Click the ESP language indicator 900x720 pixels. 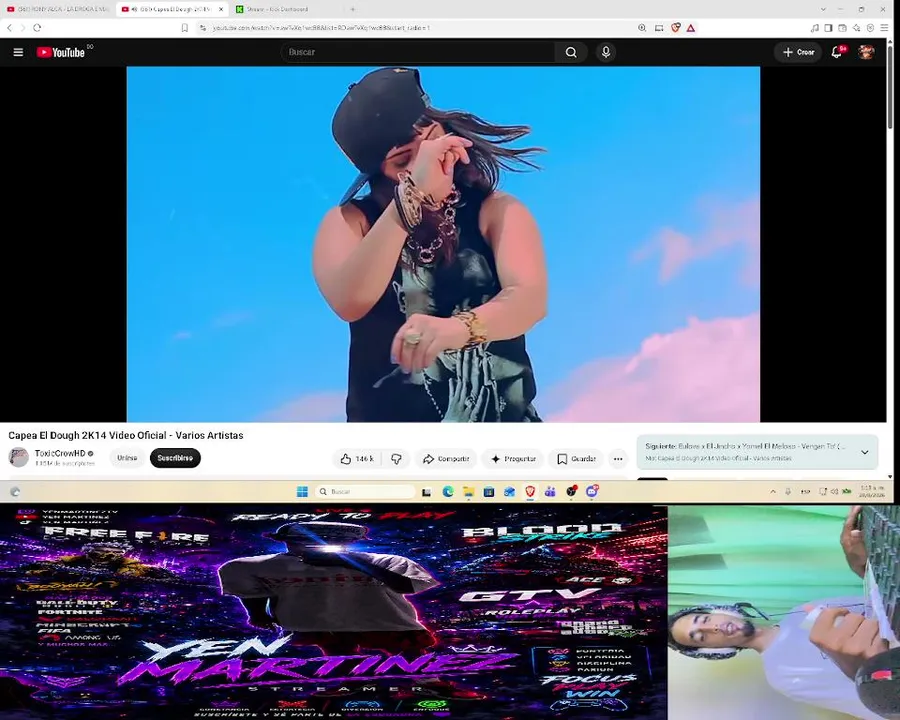point(806,491)
